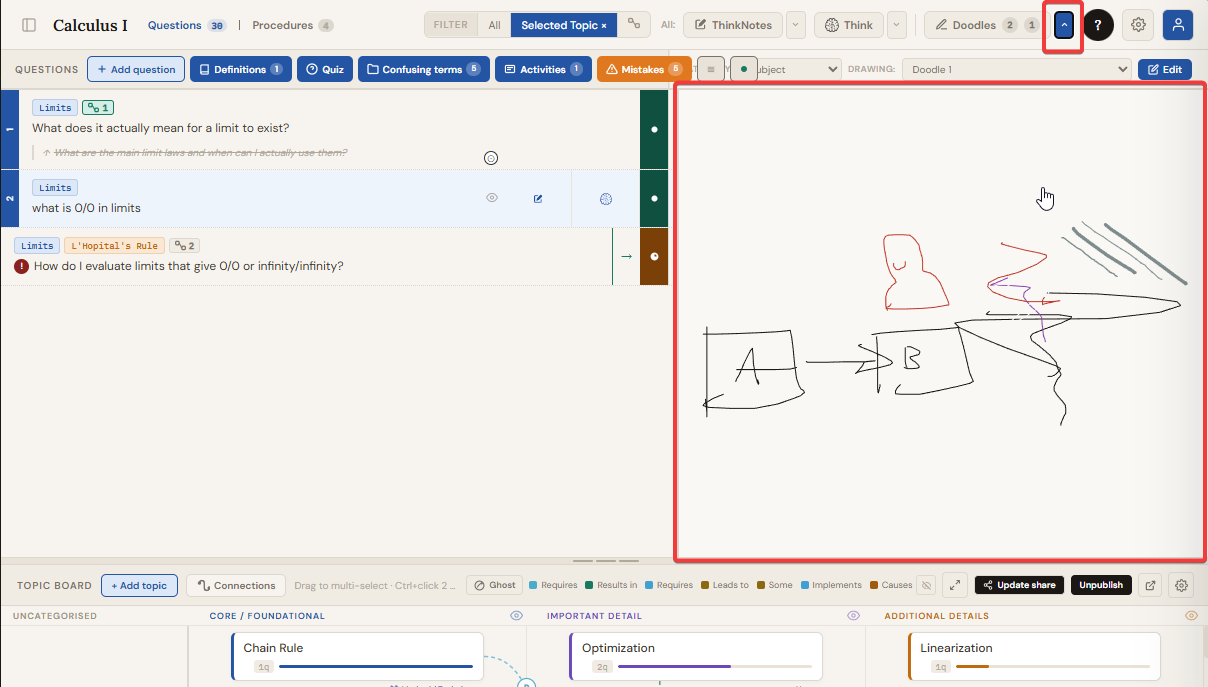Expand the Think dropdown arrow
Viewport: 1208px width, 687px height.
click(897, 25)
